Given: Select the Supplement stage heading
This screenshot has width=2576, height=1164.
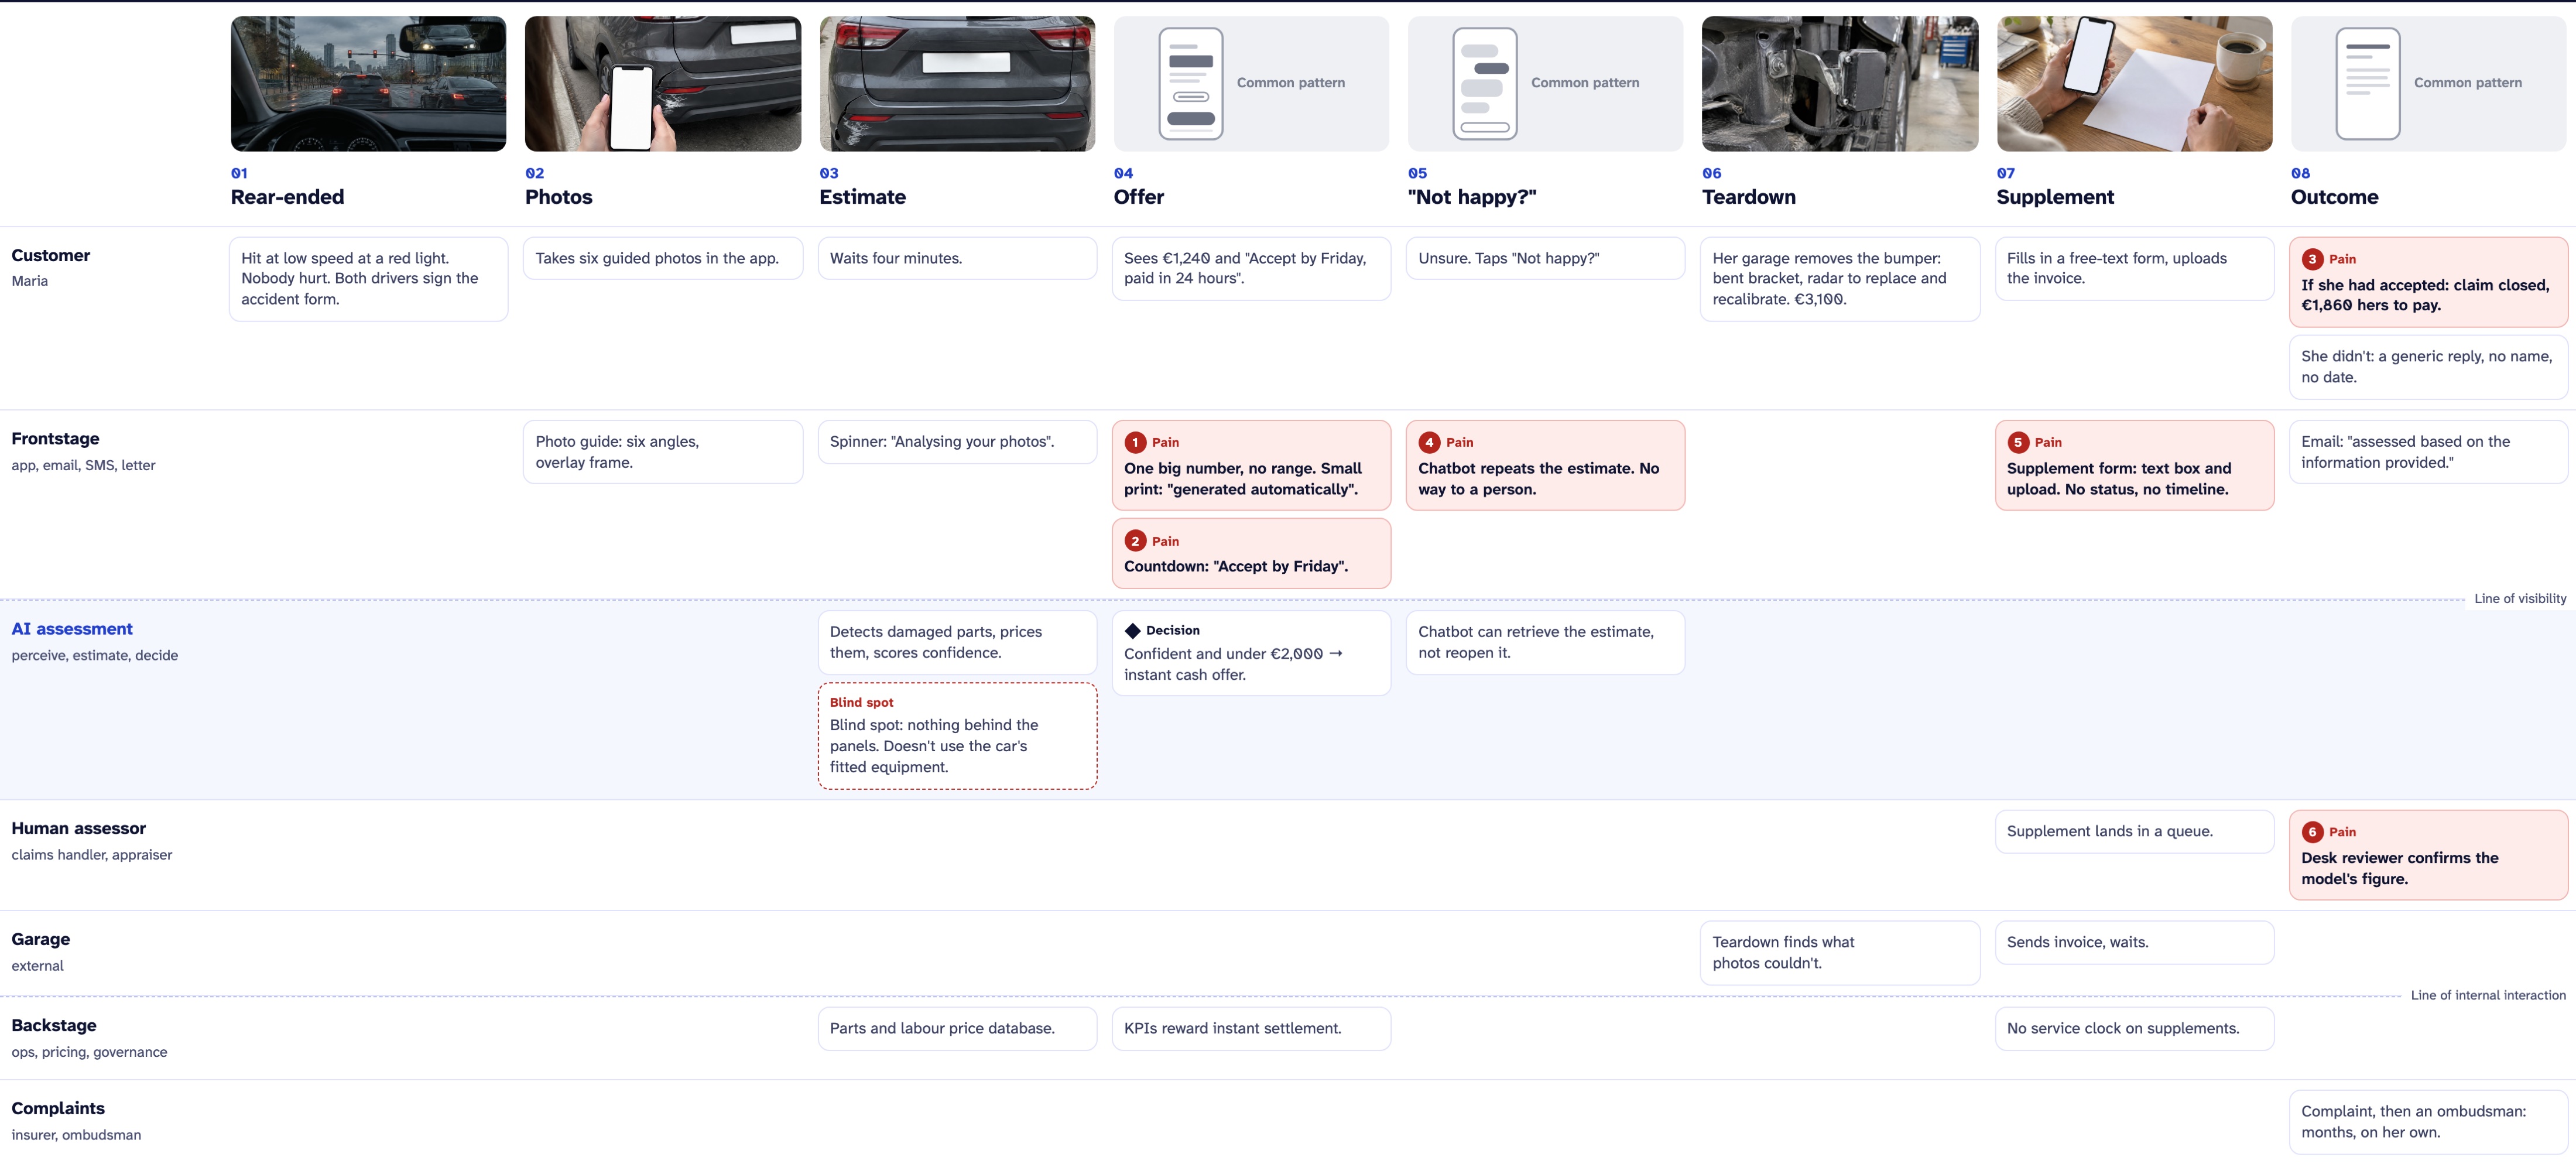Looking at the screenshot, I should [2055, 197].
